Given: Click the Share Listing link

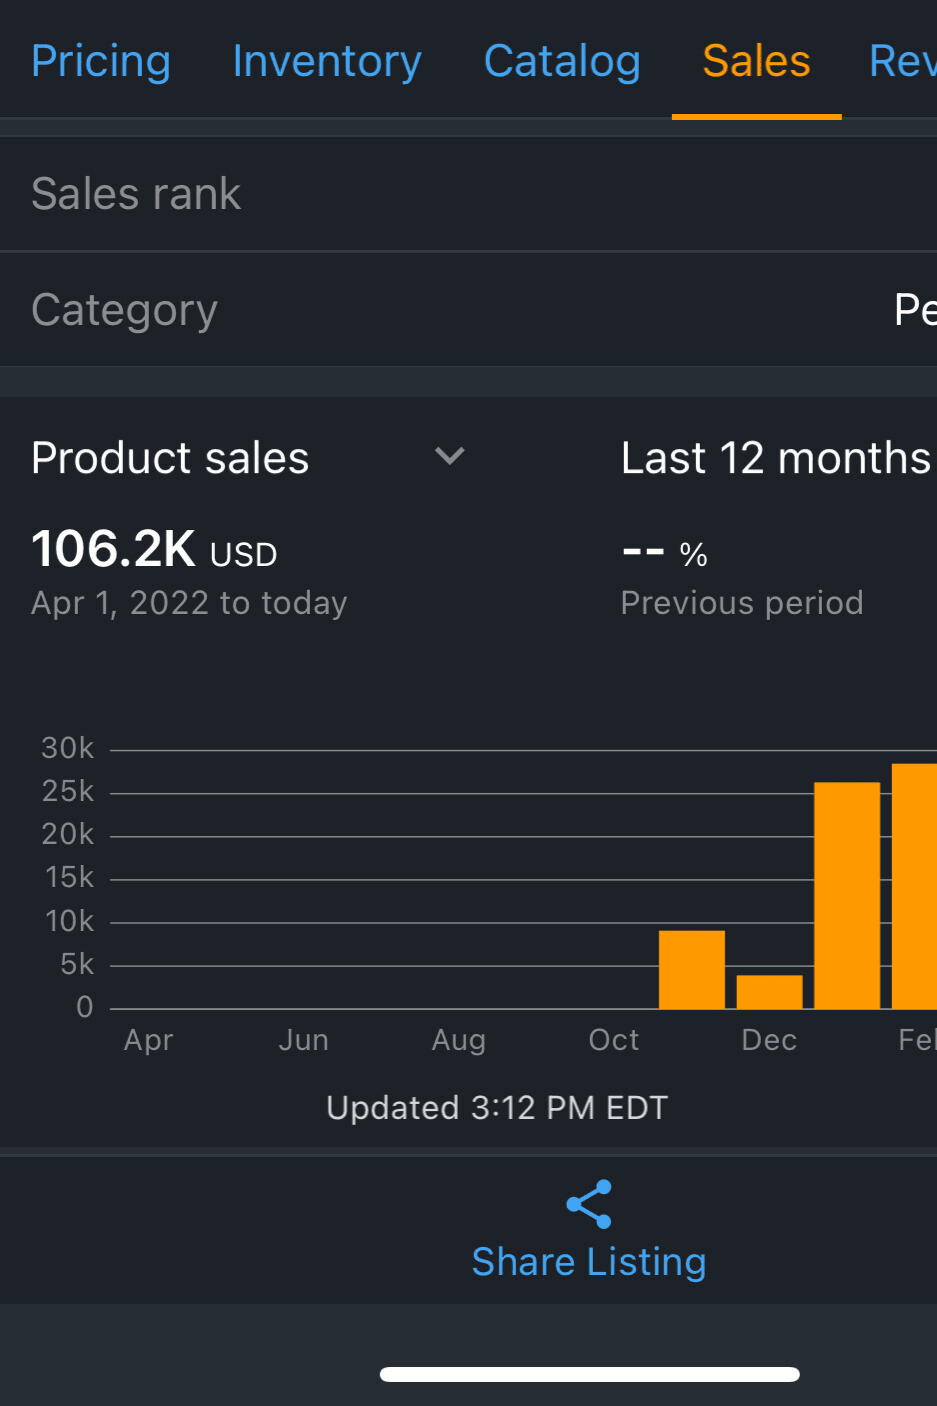Looking at the screenshot, I should pyautogui.click(x=589, y=1262).
